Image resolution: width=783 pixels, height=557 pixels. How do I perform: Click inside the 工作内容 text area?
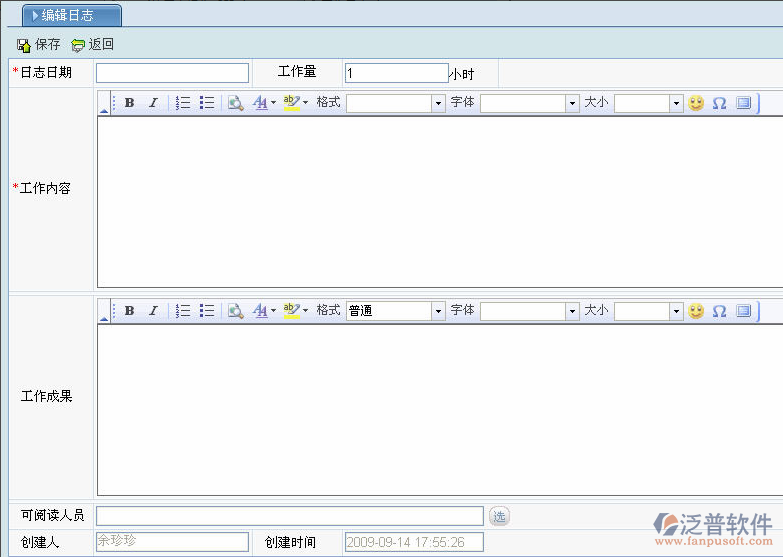440,202
